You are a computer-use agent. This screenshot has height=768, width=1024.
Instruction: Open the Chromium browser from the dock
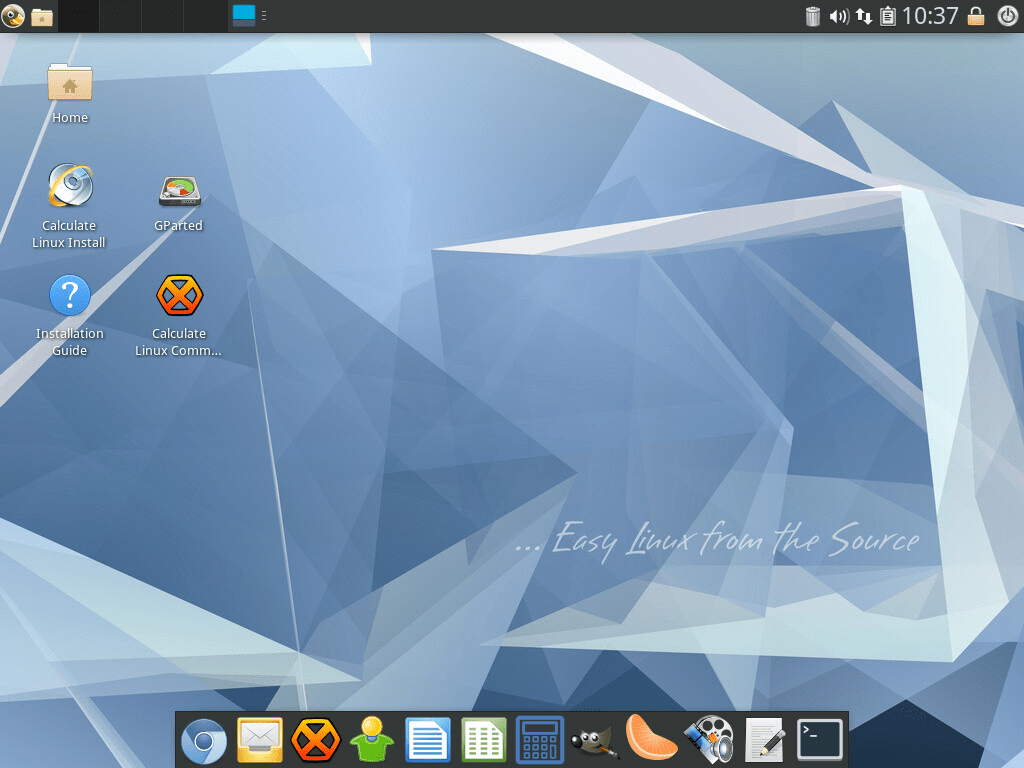[204, 741]
